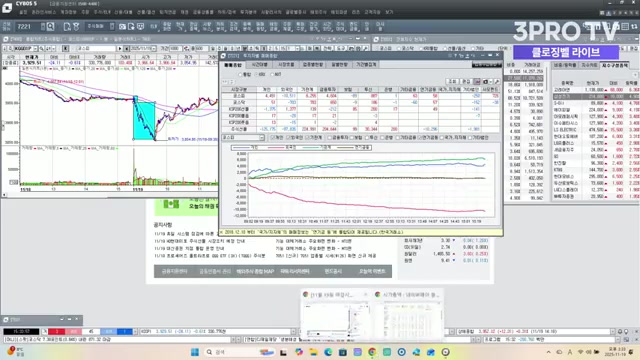Click the 펀드공시 link
The image size is (640, 360).
tap(333, 271)
